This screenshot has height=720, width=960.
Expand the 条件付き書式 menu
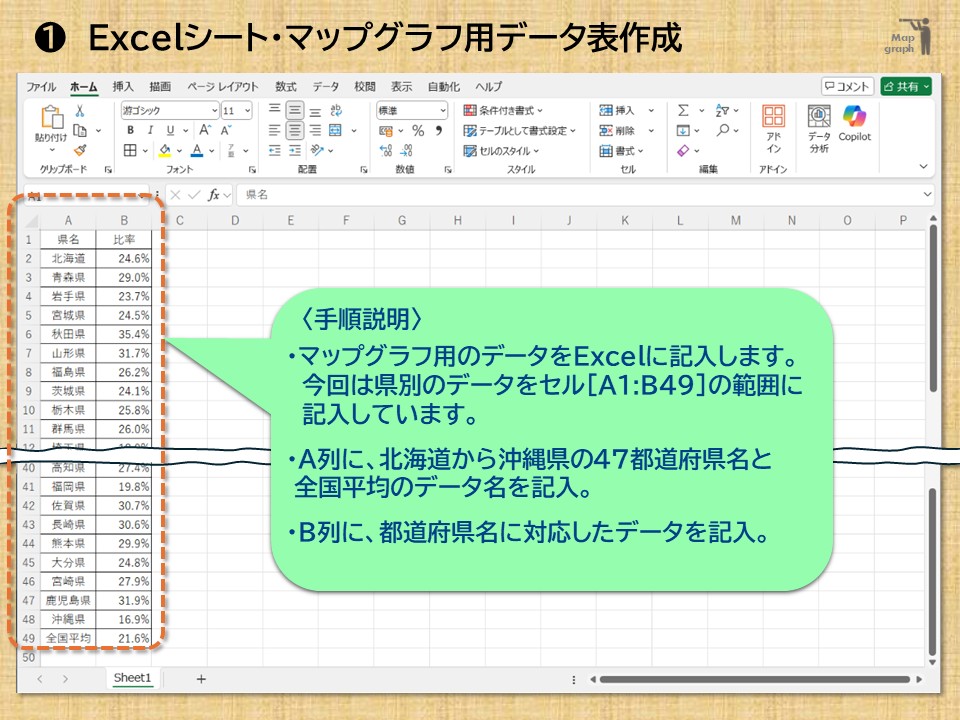point(503,110)
